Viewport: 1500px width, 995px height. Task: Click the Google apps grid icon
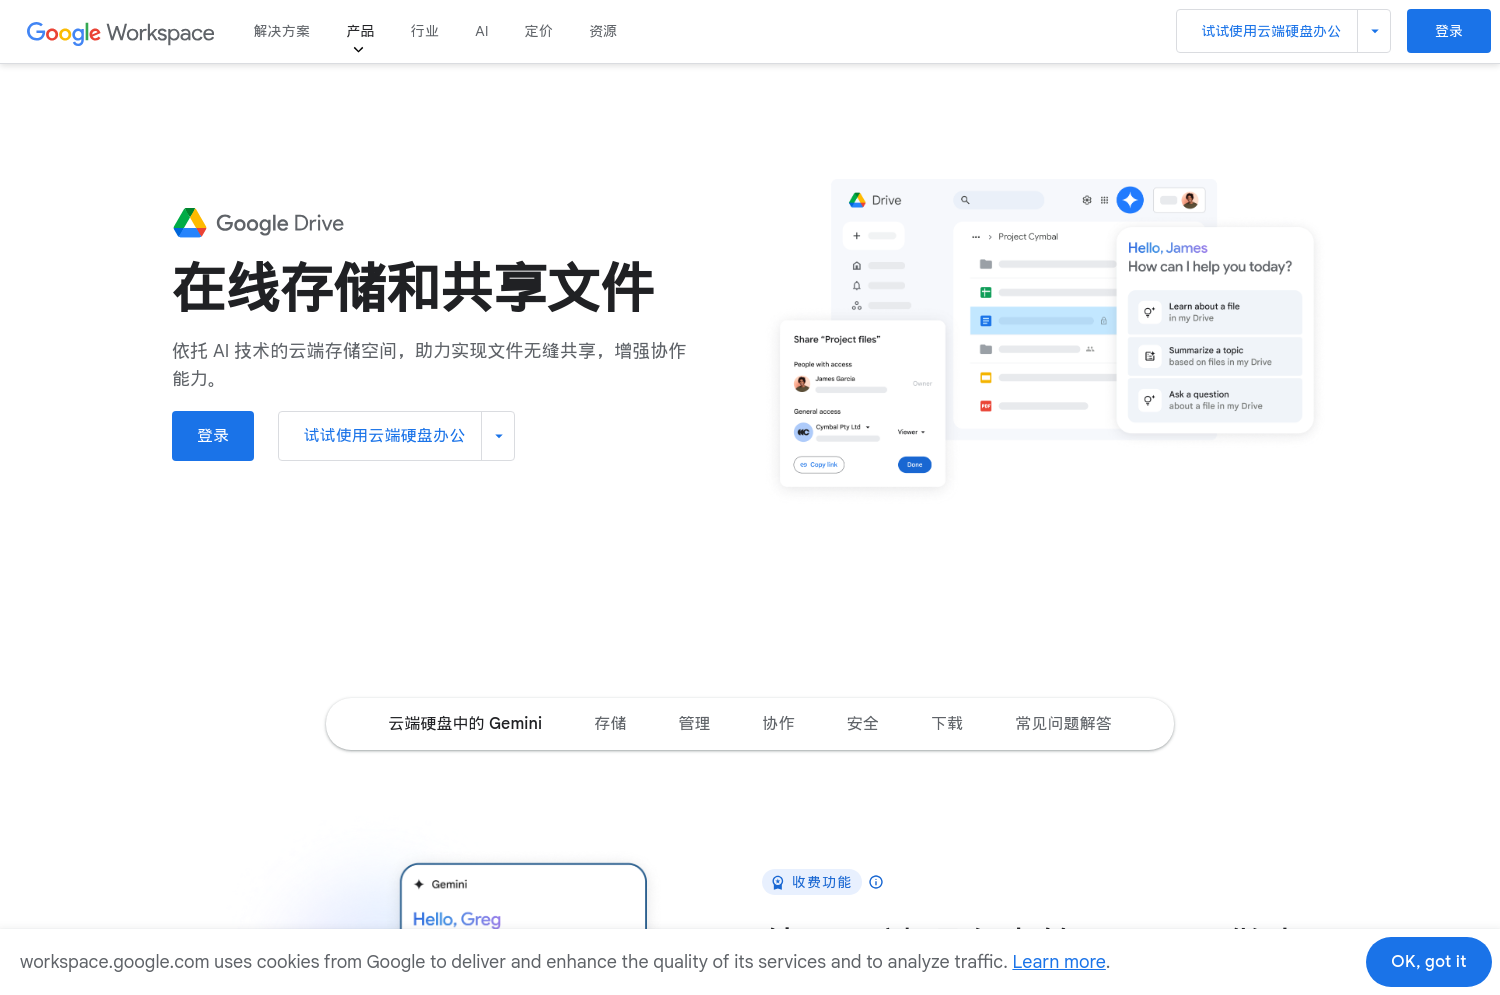1103,200
